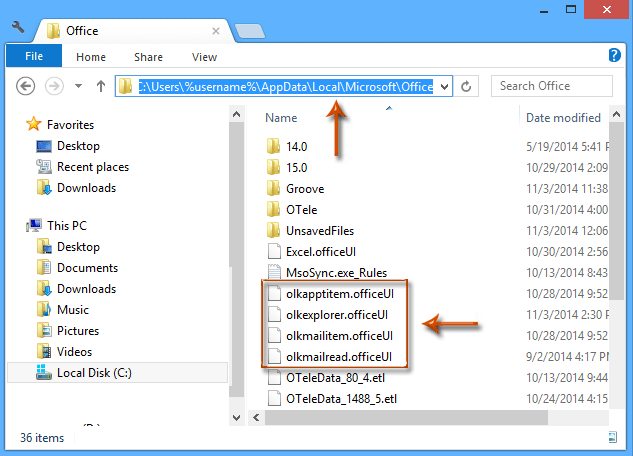Viewport: 633px width, 456px height.
Task: Switch to the View ribbon tab
Action: [204, 57]
